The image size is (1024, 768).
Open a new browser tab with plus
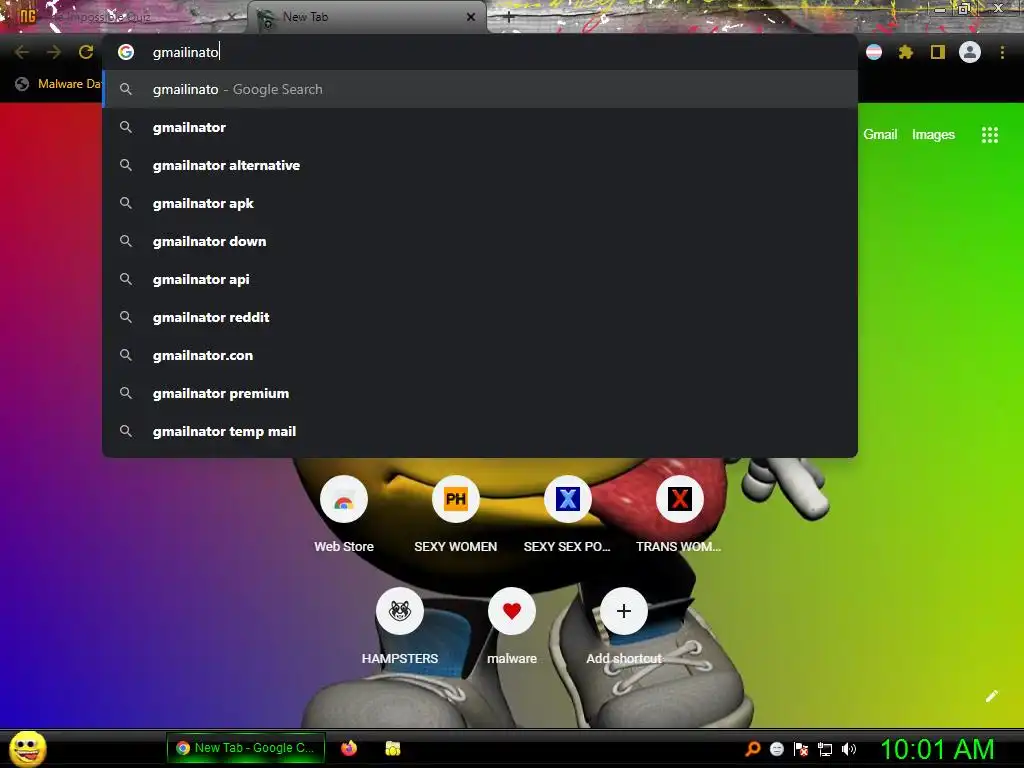coord(509,17)
